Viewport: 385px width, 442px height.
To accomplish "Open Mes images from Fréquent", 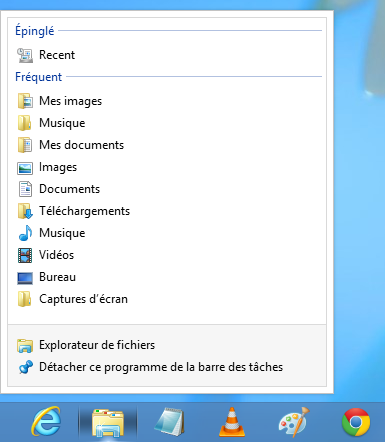I will click(167, 101).
